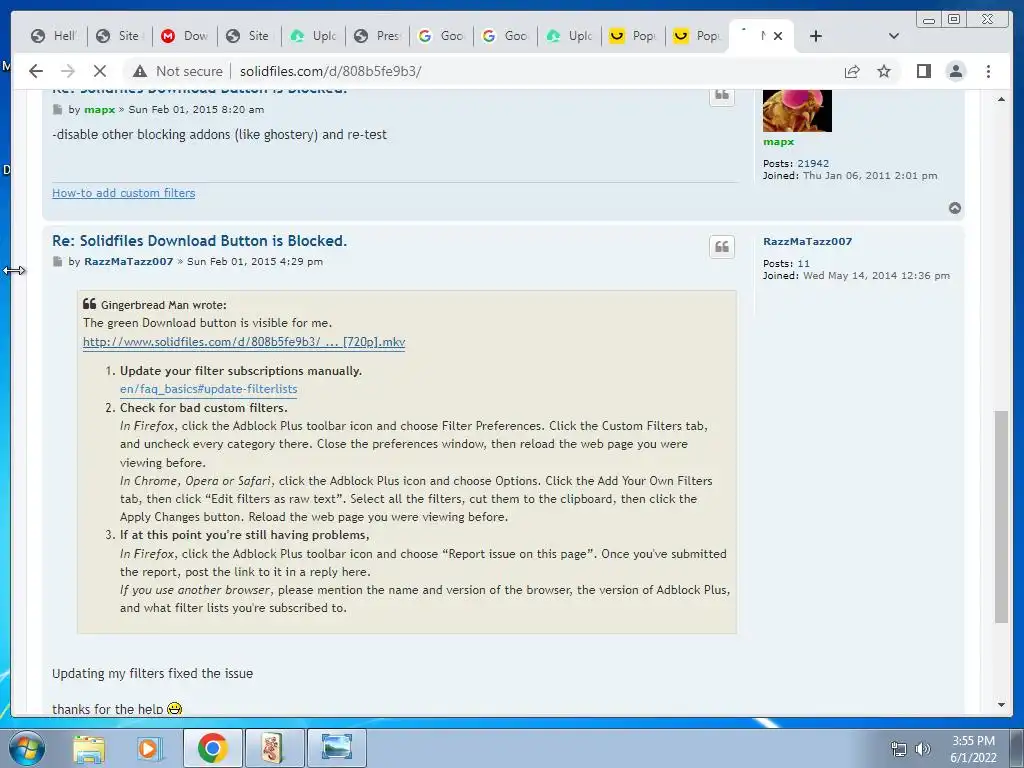Open the Chrome profile menu
The height and width of the screenshot is (768, 1024).
coord(955,71)
